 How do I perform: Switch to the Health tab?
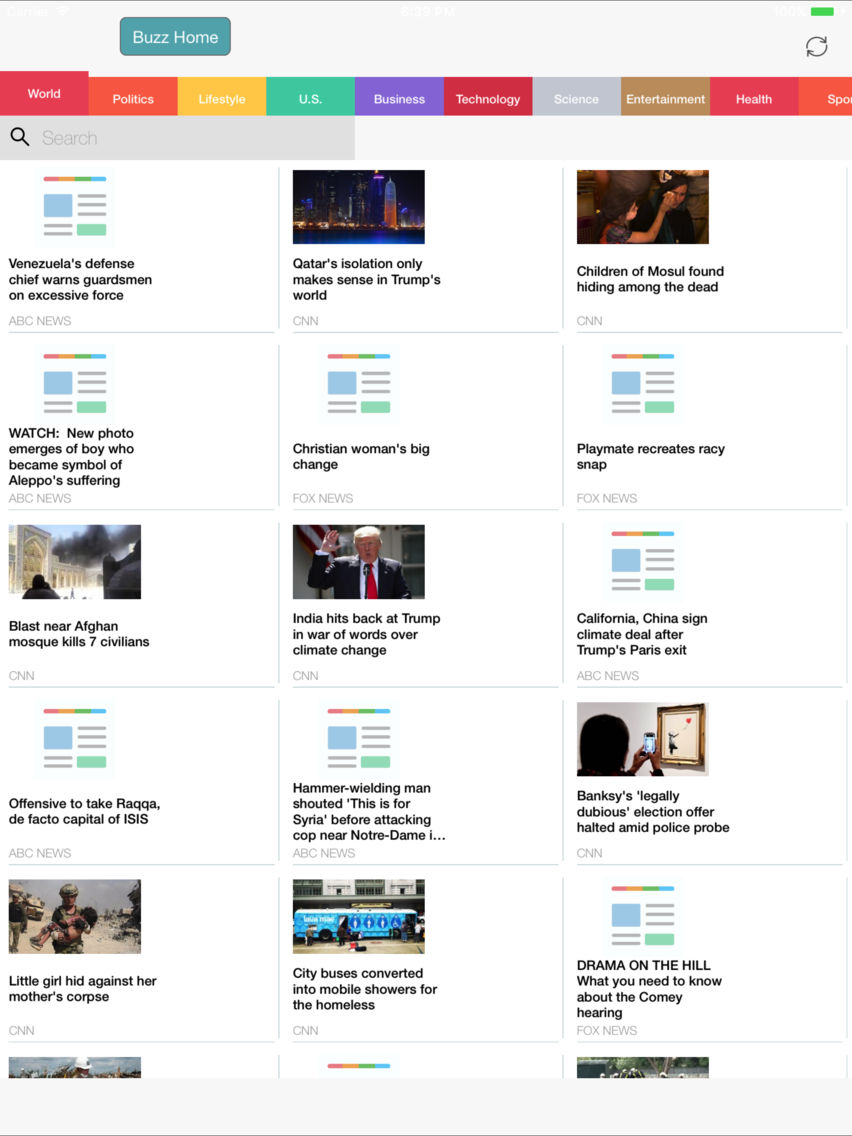click(x=754, y=98)
